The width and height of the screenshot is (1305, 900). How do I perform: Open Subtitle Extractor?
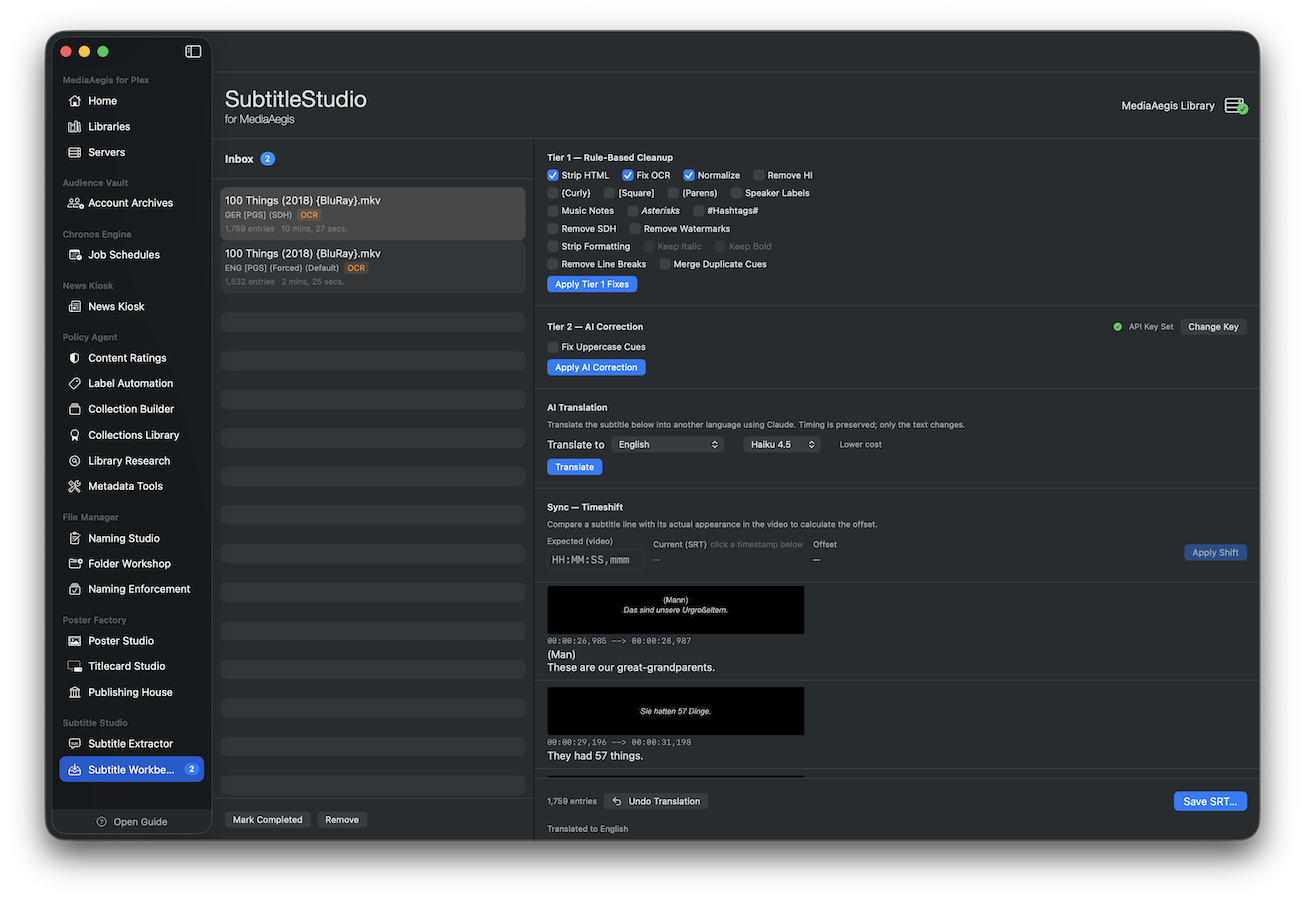(x=132, y=744)
